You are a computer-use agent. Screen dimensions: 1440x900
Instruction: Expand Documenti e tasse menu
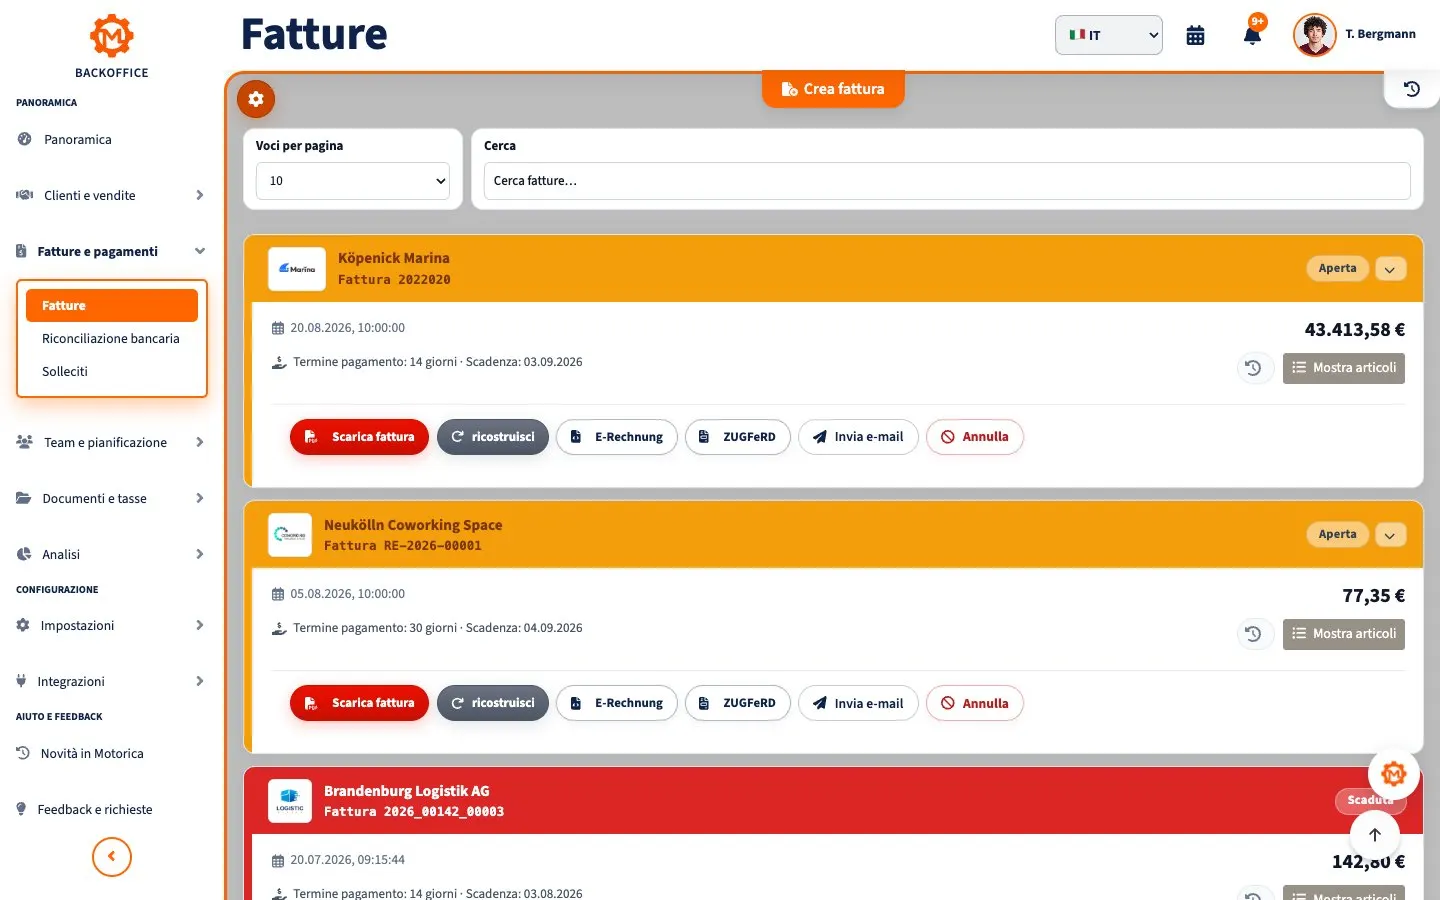[112, 499]
